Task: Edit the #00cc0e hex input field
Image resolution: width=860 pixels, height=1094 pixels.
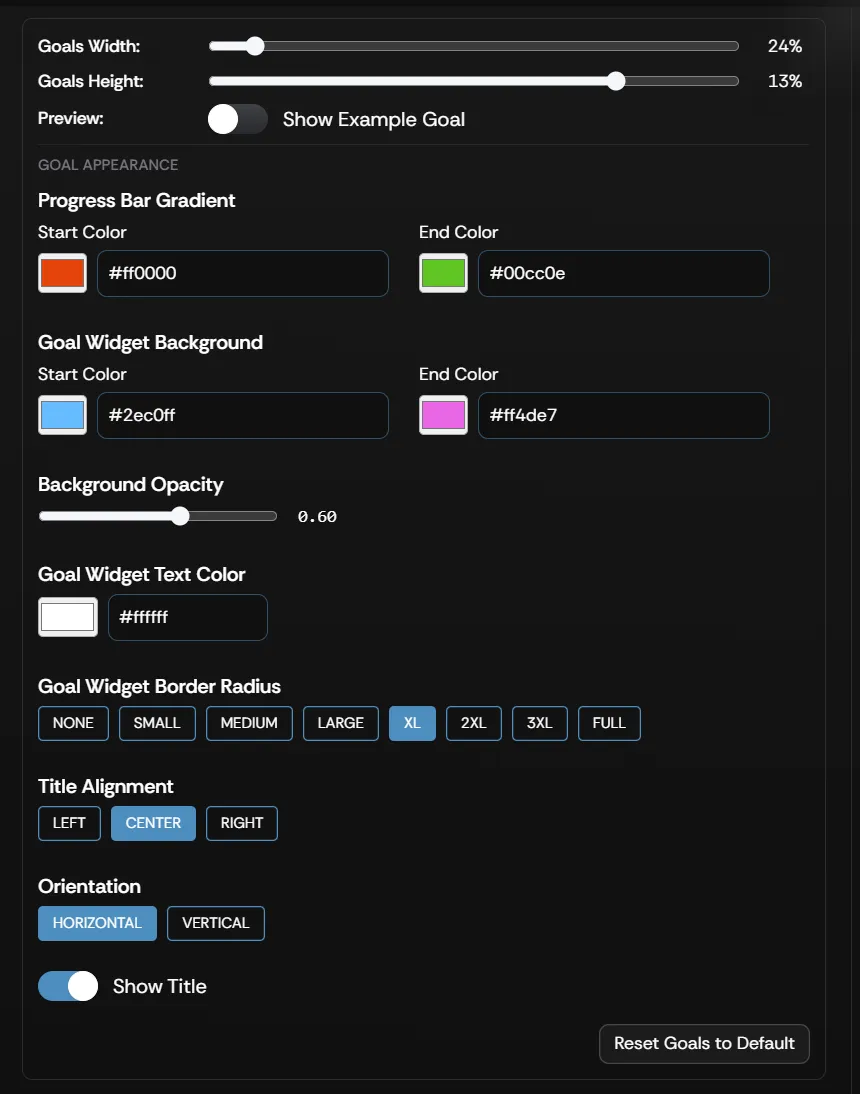Action: pyautogui.click(x=624, y=273)
